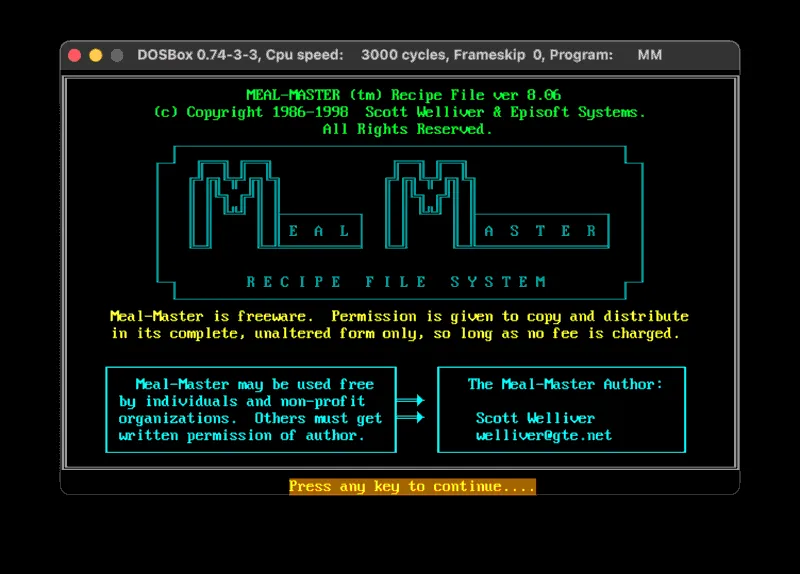This screenshot has width=800, height=574.
Task: Click the lower arrow pointing to author box
Action: [x=410, y=417]
